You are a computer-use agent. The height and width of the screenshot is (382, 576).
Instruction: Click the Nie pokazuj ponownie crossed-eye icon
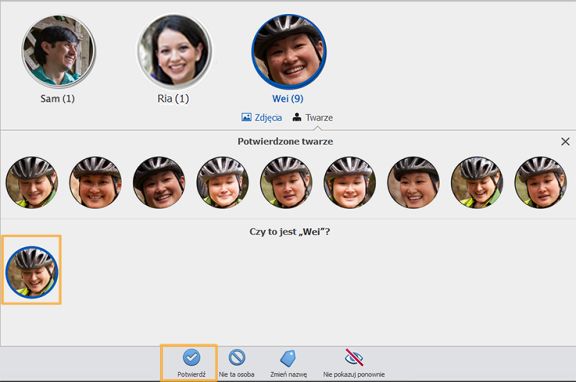pyautogui.click(x=354, y=357)
